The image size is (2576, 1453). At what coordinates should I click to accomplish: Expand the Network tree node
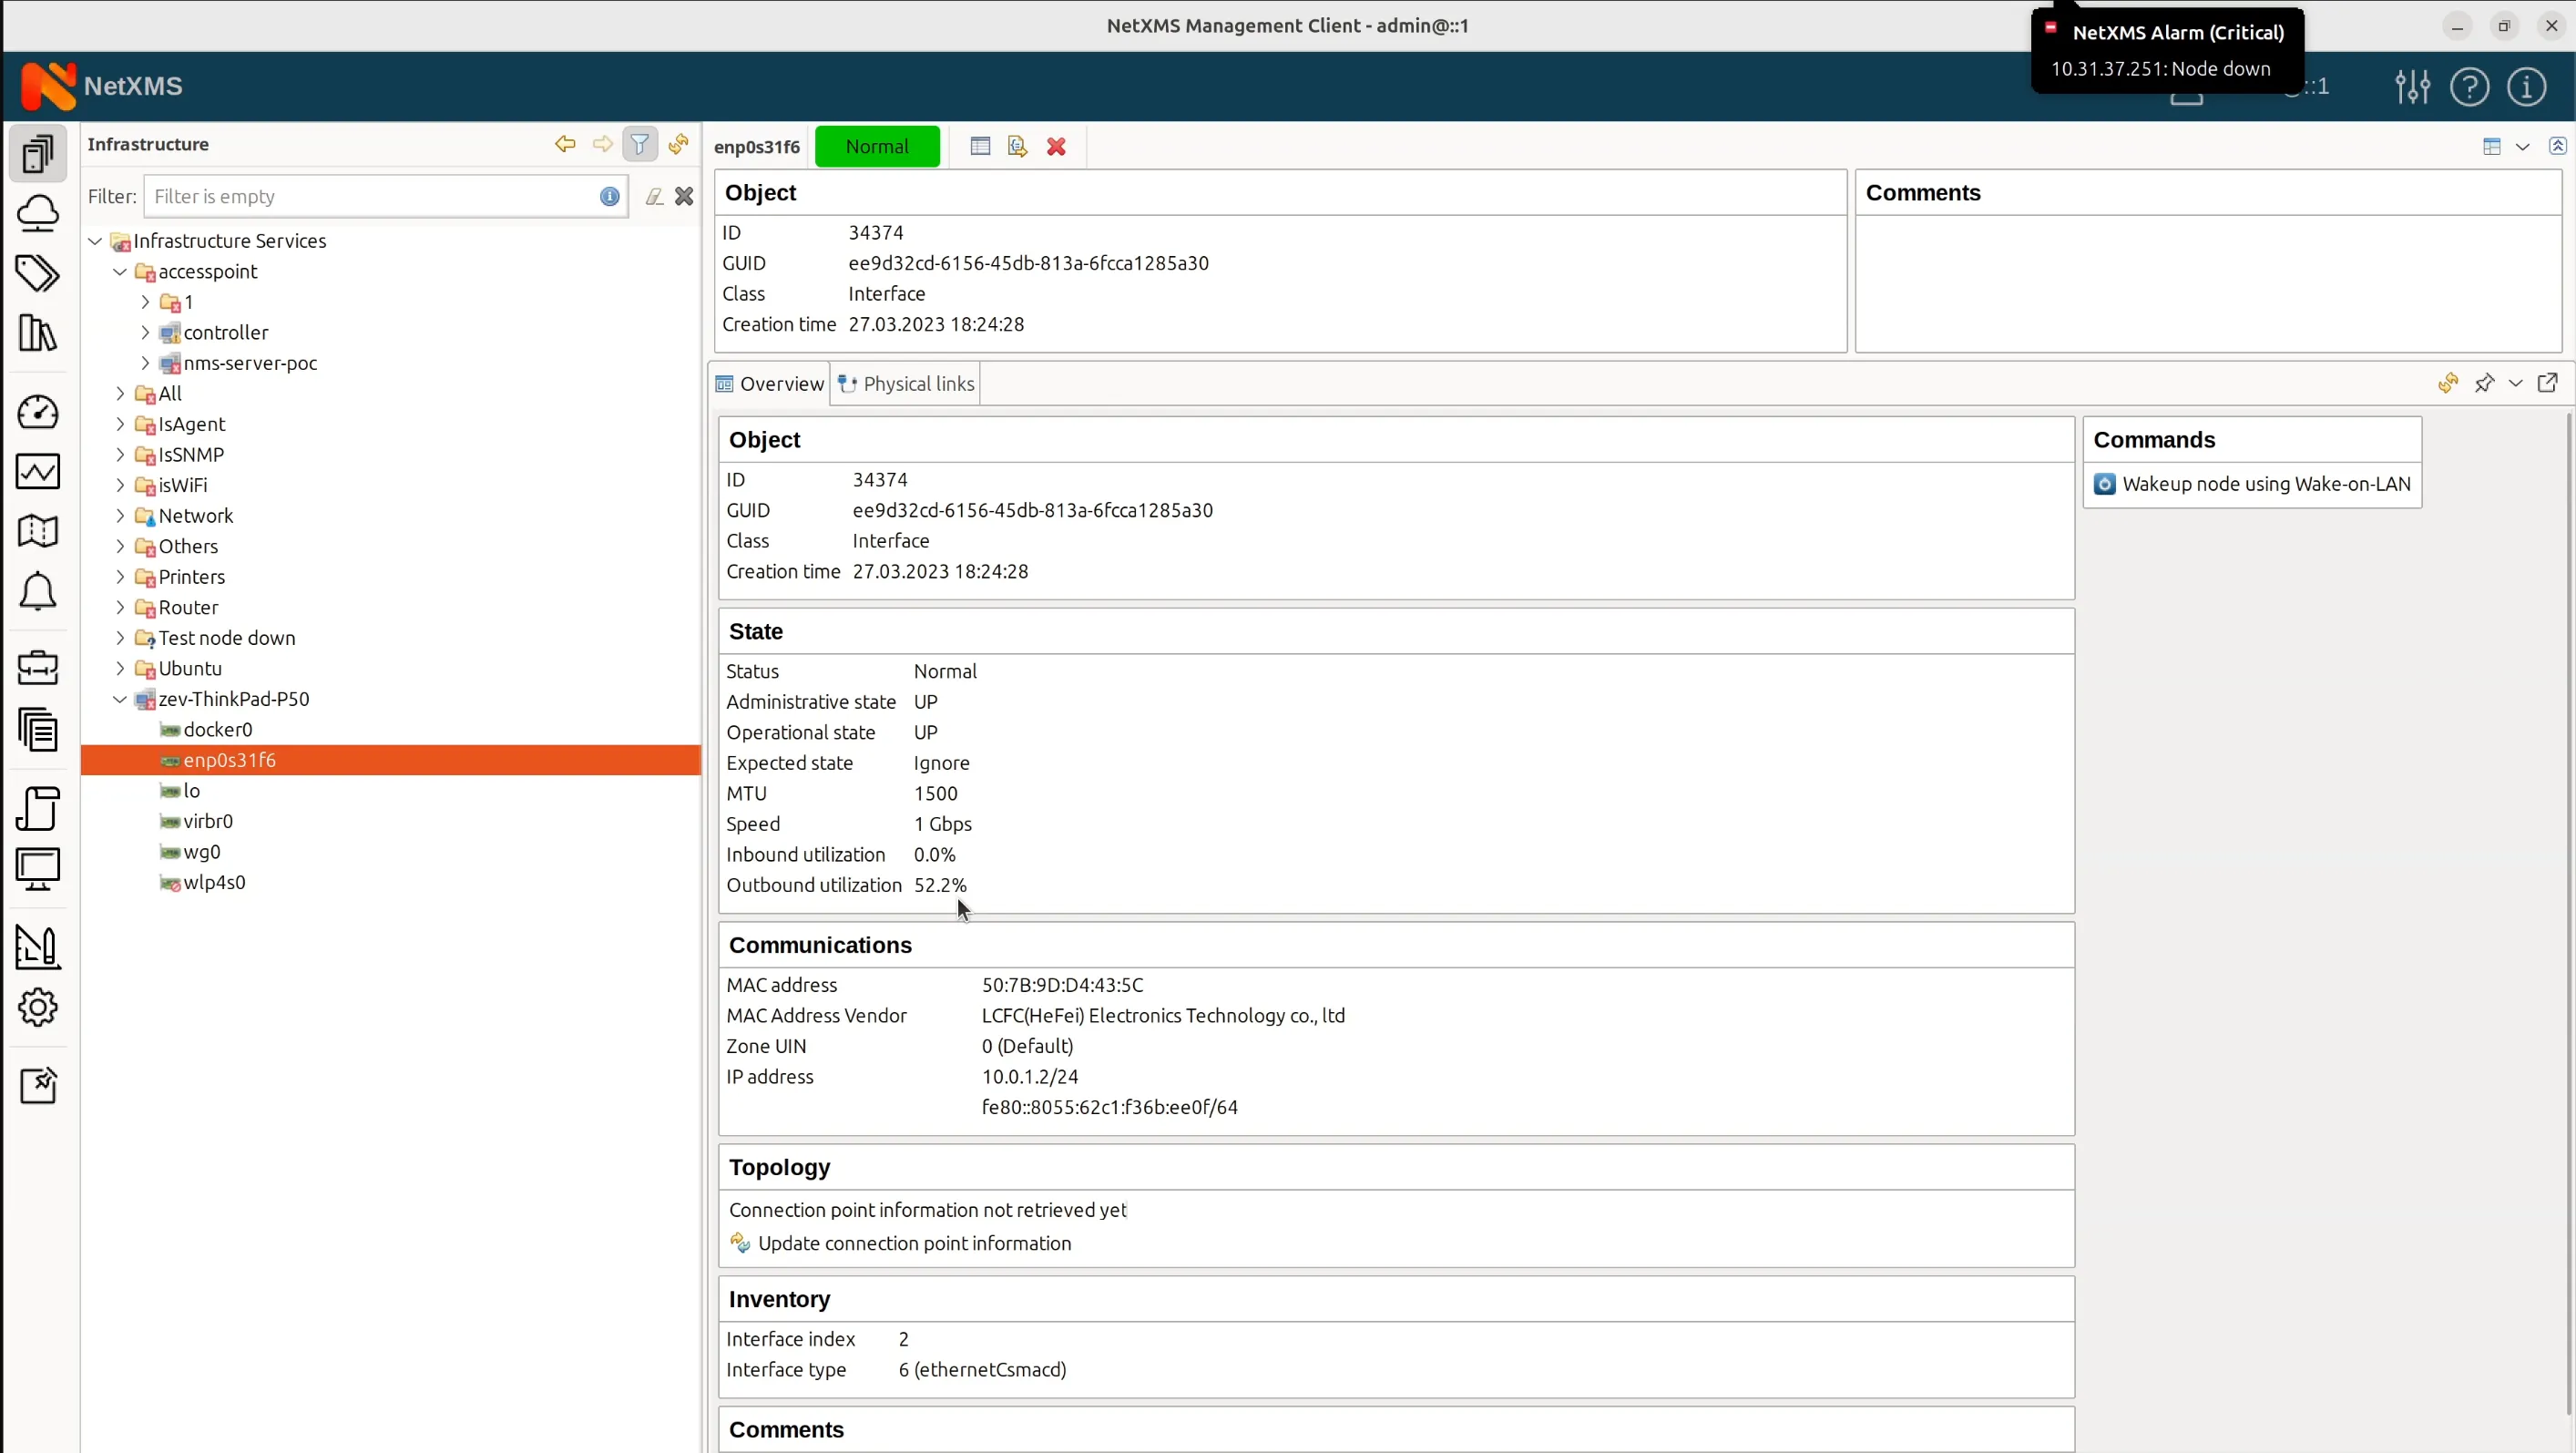coord(119,515)
